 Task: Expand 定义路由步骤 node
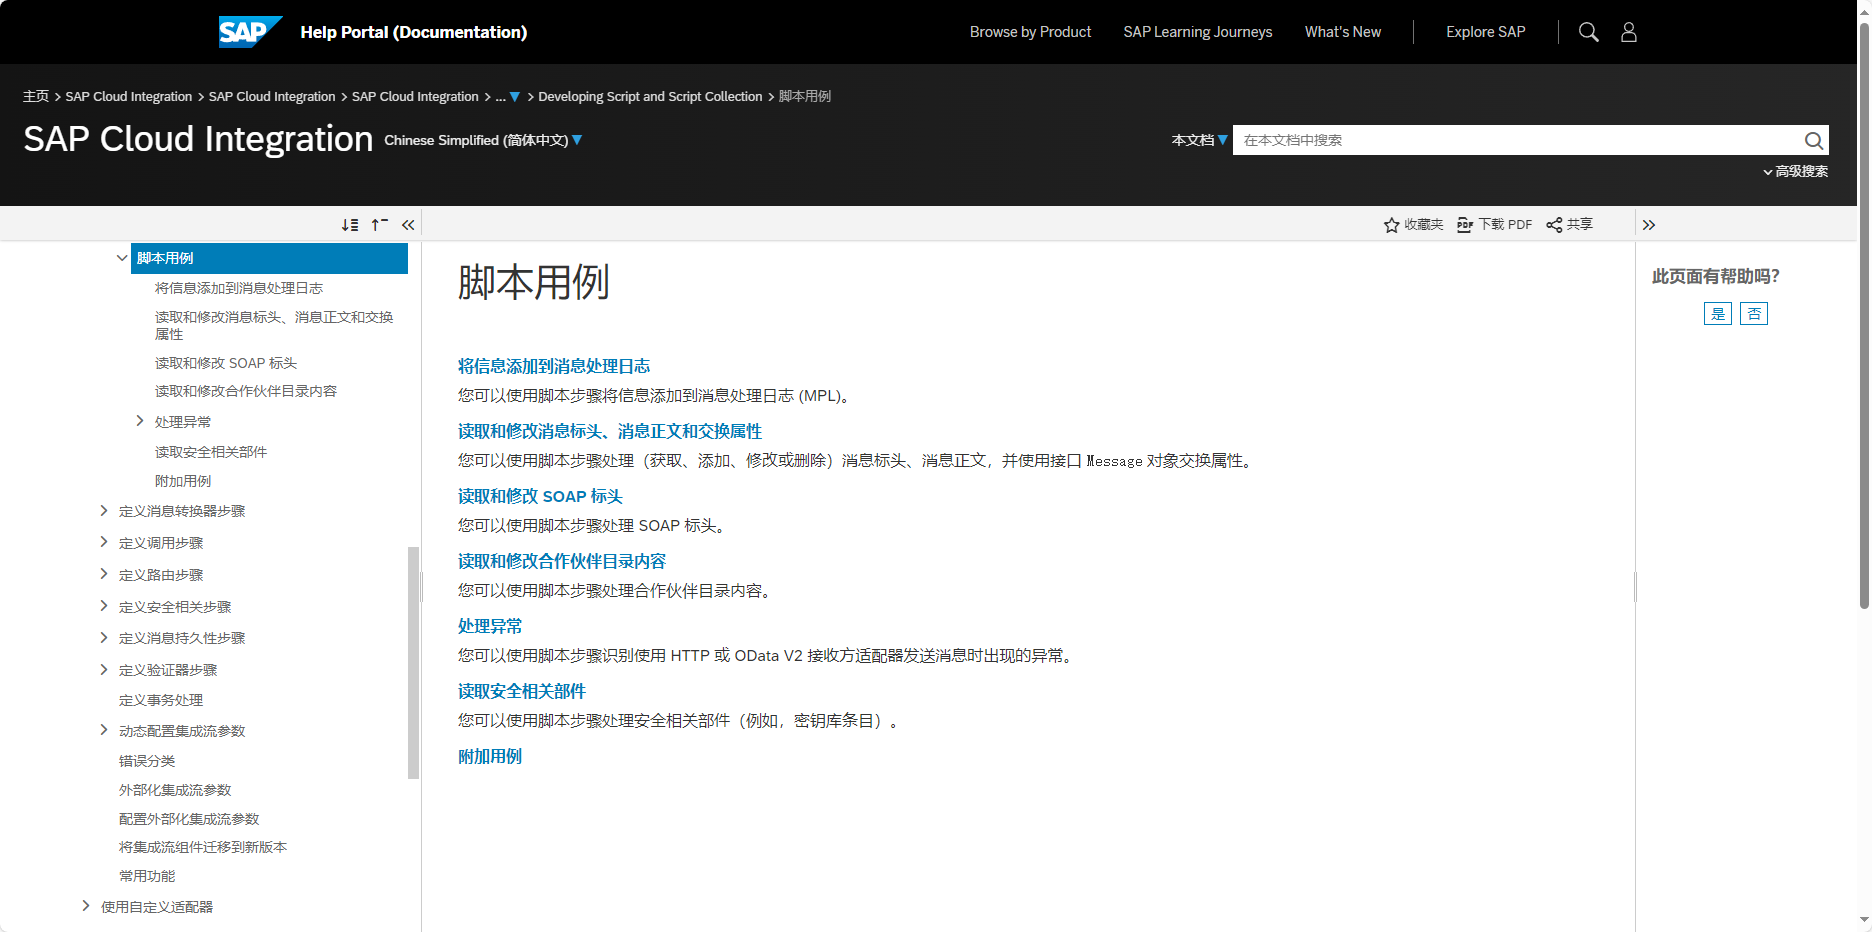[104, 574]
